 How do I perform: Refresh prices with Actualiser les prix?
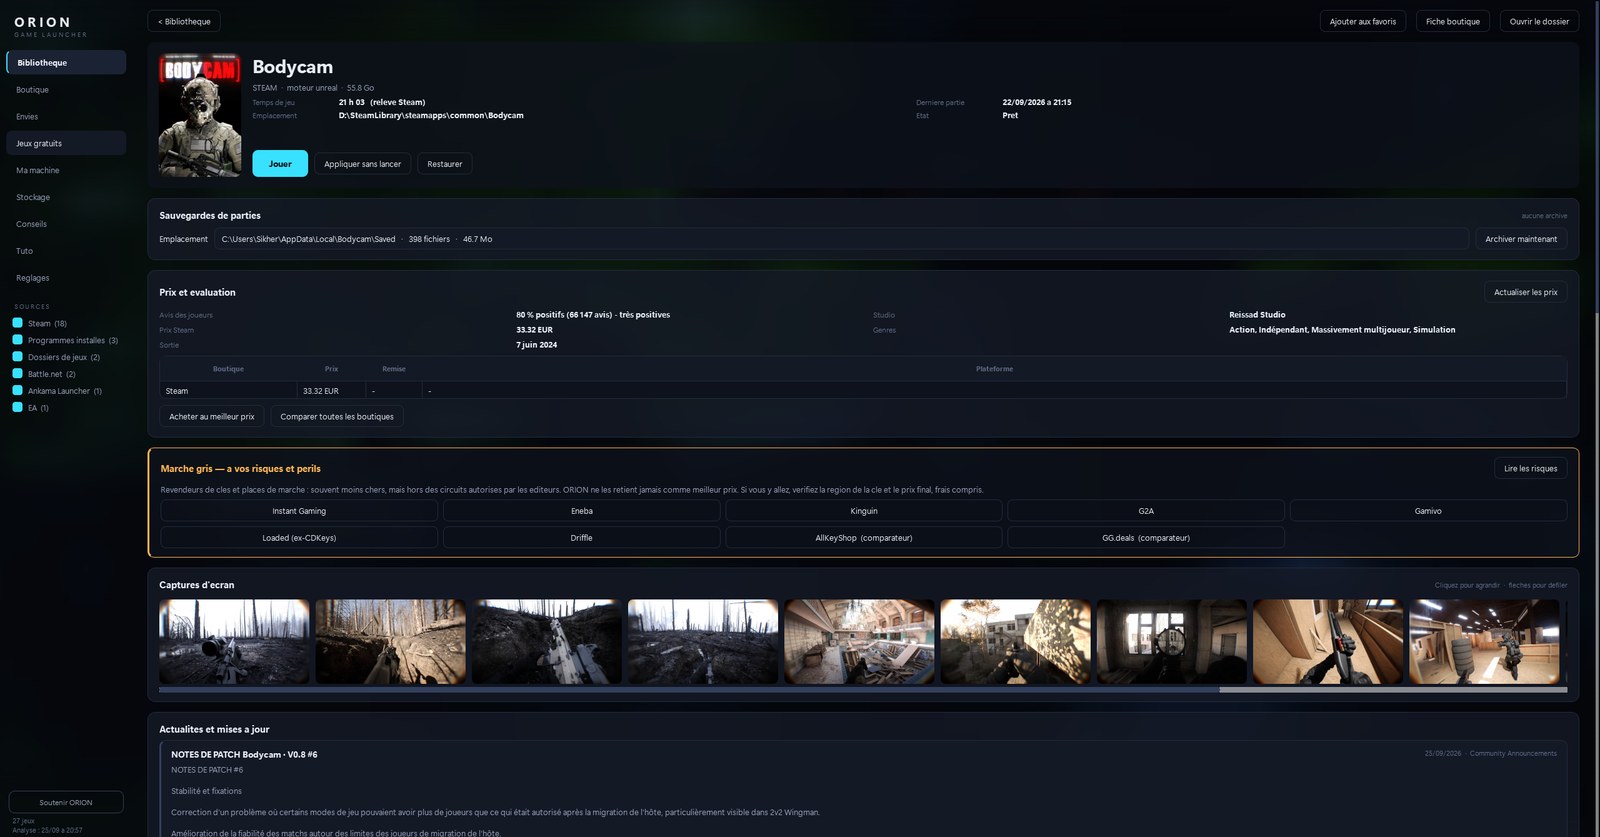1525,292
